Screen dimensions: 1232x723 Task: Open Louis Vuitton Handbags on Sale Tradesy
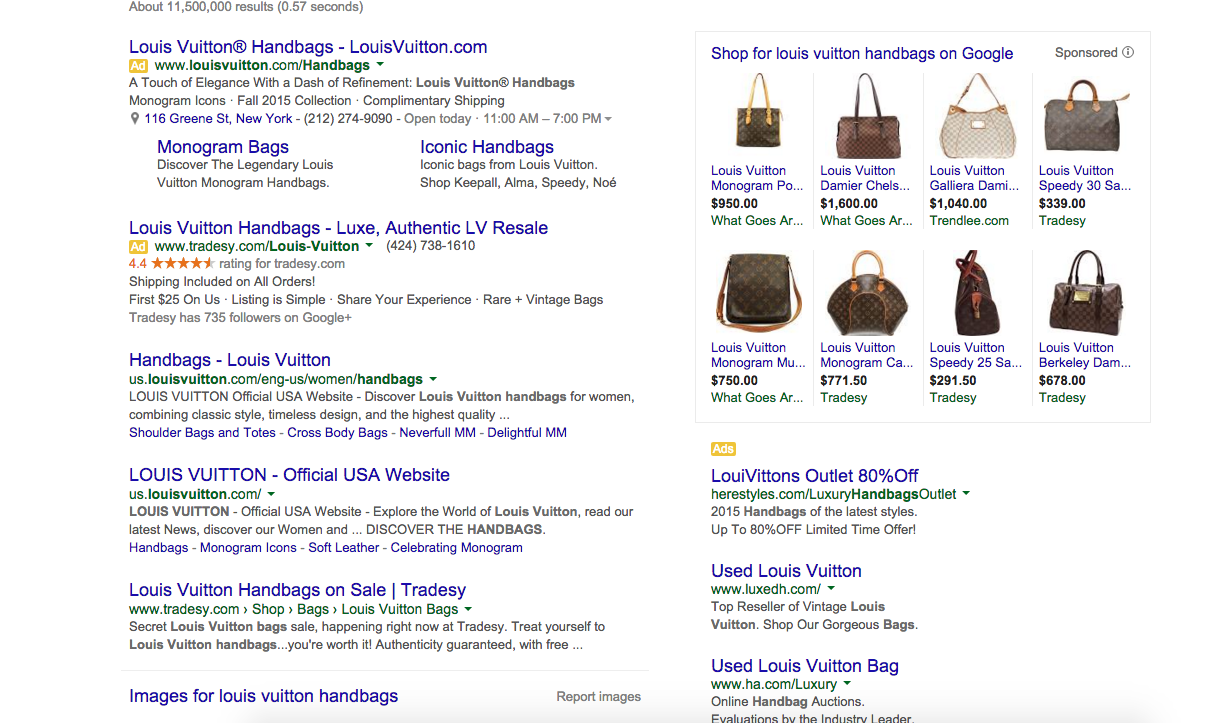coord(297,590)
